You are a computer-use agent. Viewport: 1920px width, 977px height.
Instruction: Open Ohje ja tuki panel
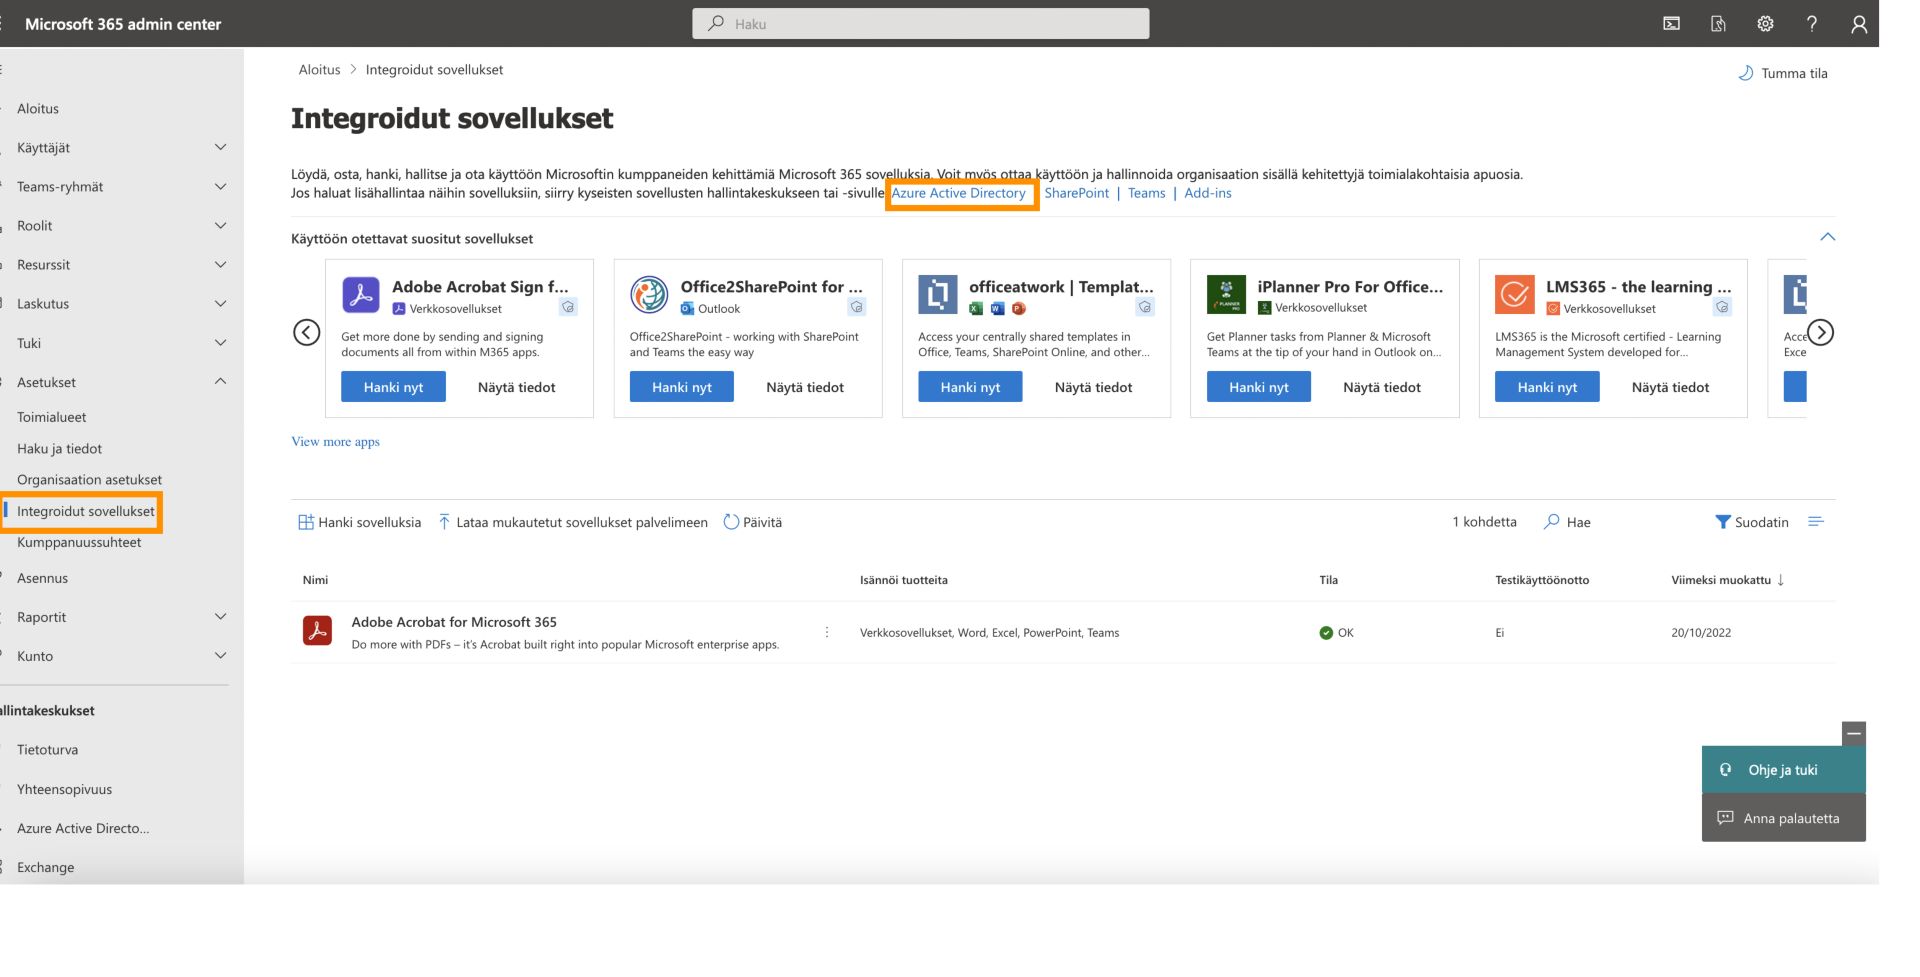point(1783,770)
